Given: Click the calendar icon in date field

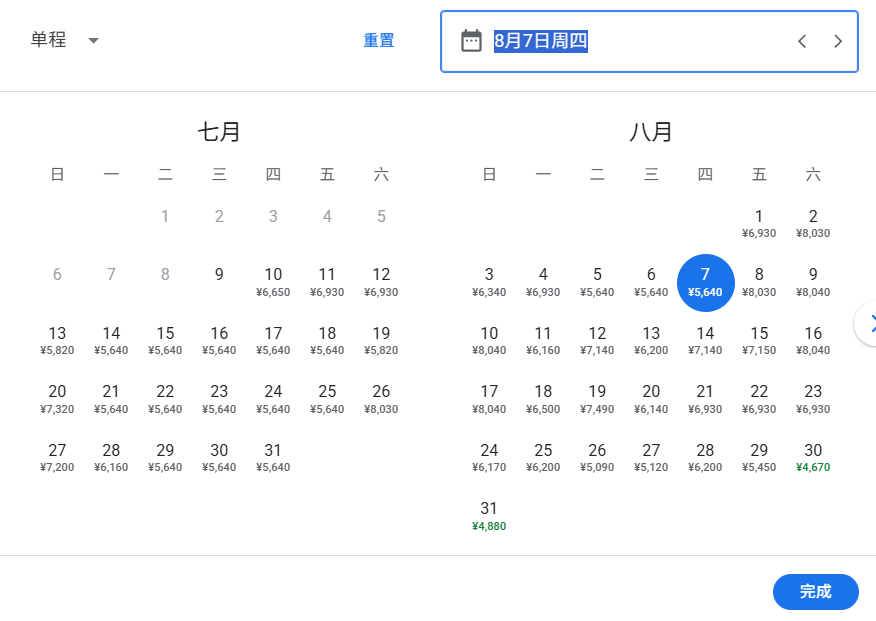Looking at the screenshot, I should pyautogui.click(x=471, y=41).
